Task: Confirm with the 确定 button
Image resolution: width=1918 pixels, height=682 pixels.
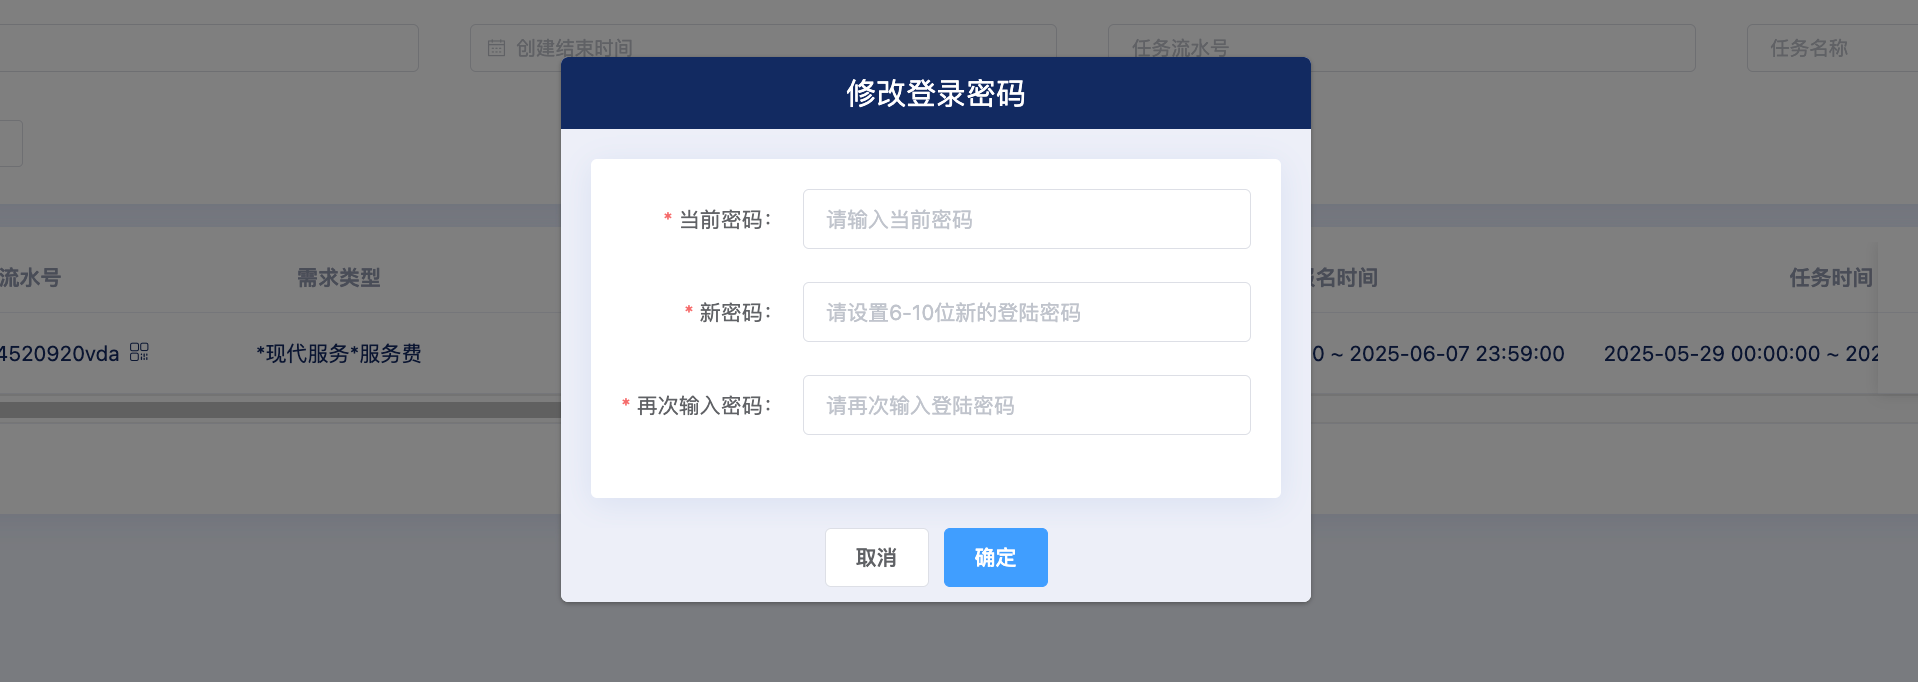Action: pos(995,557)
